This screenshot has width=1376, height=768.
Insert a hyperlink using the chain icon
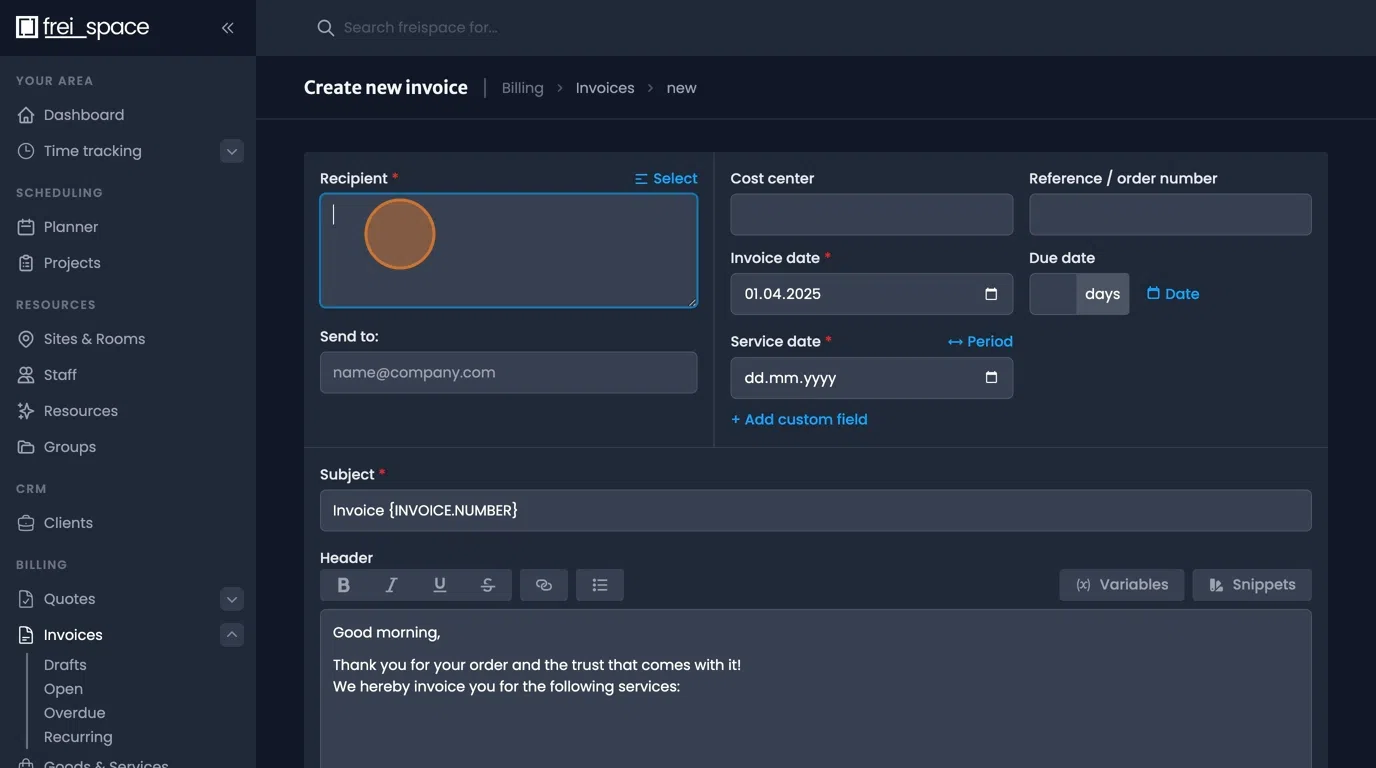(543, 584)
